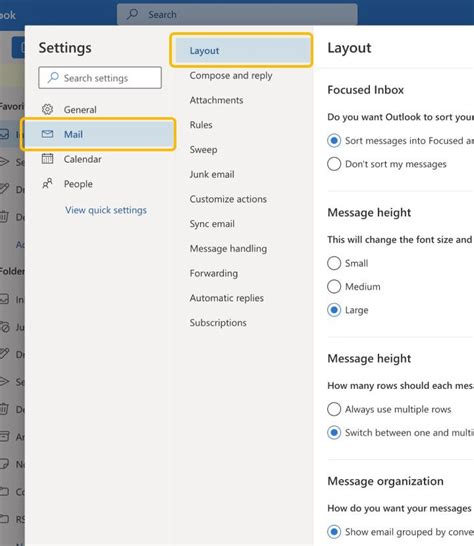Select Small message height

pyautogui.click(x=334, y=263)
